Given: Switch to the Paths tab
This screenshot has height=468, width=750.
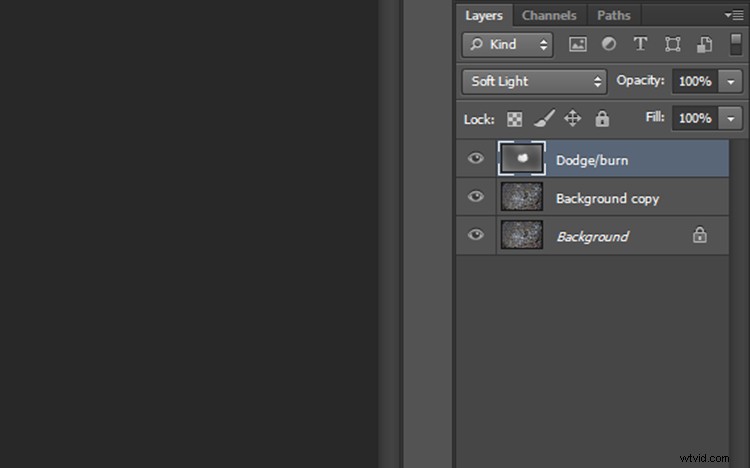Looking at the screenshot, I should point(614,15).
